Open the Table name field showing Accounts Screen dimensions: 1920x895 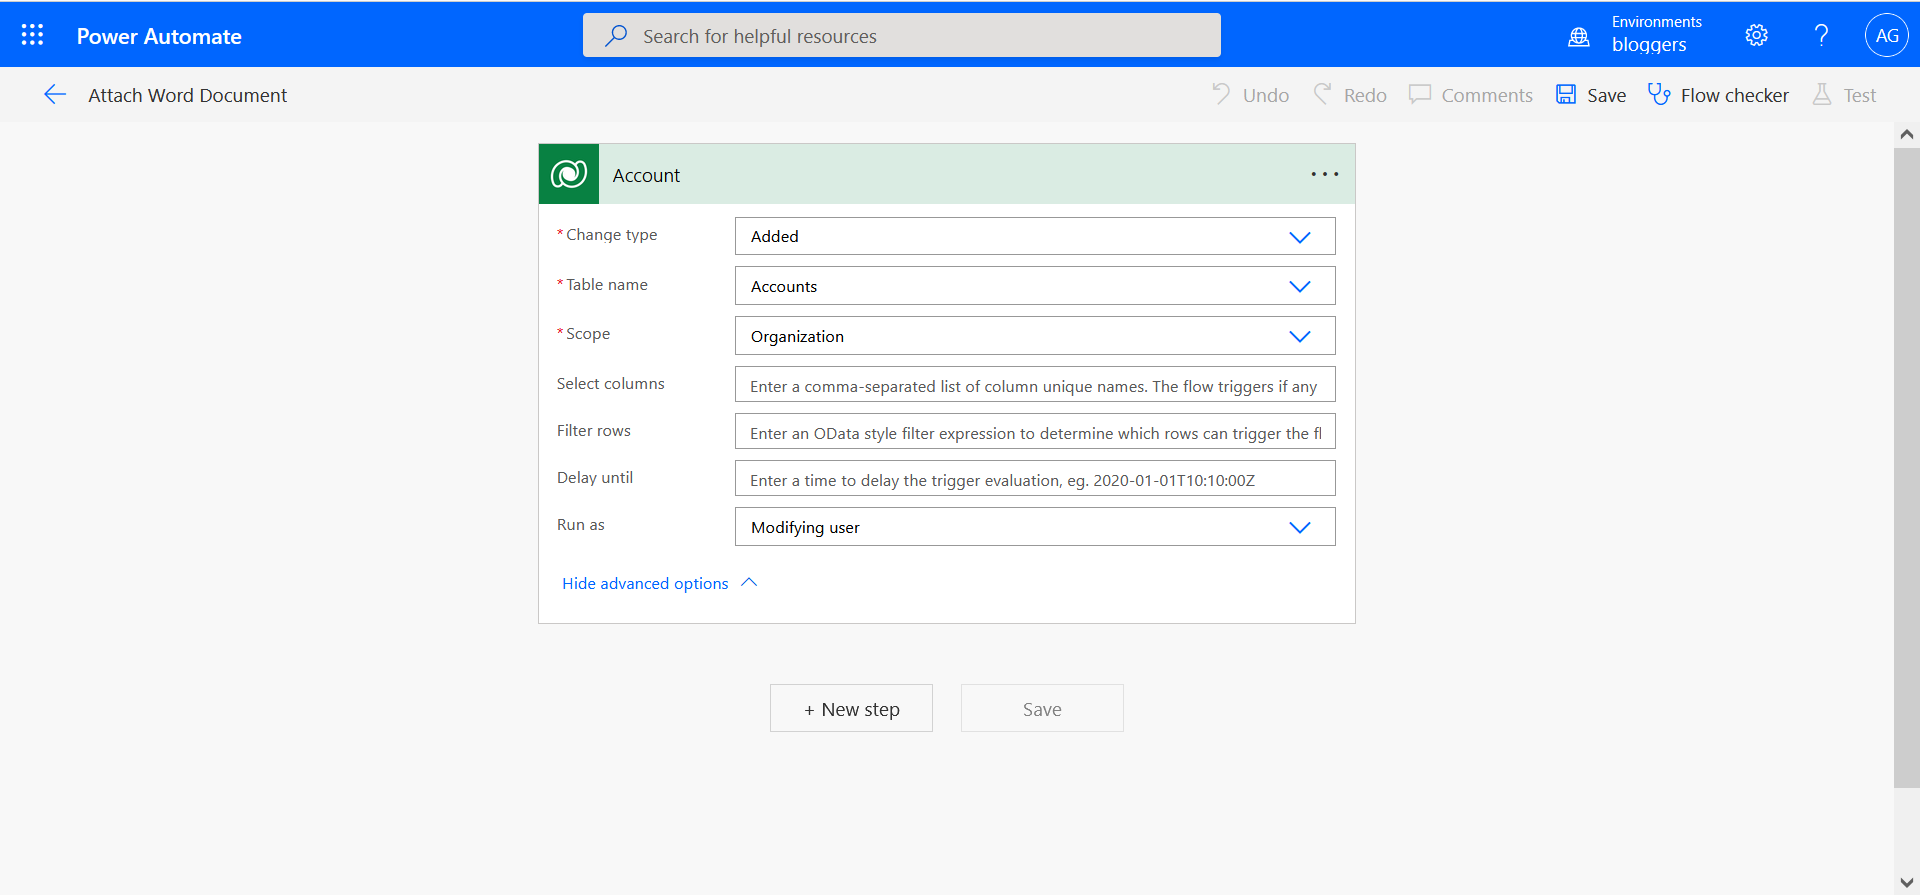click(1035, 286)
